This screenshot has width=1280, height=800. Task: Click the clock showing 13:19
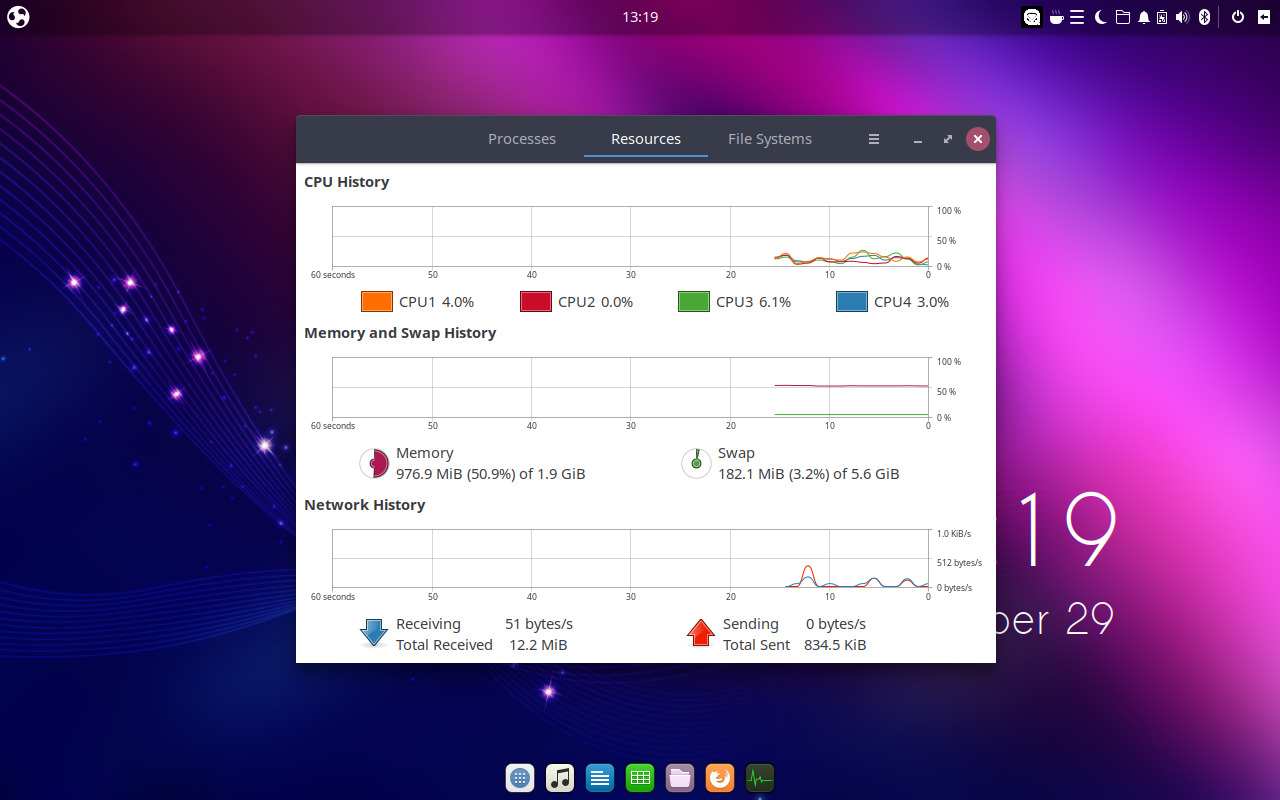click(x=639, y=16)
